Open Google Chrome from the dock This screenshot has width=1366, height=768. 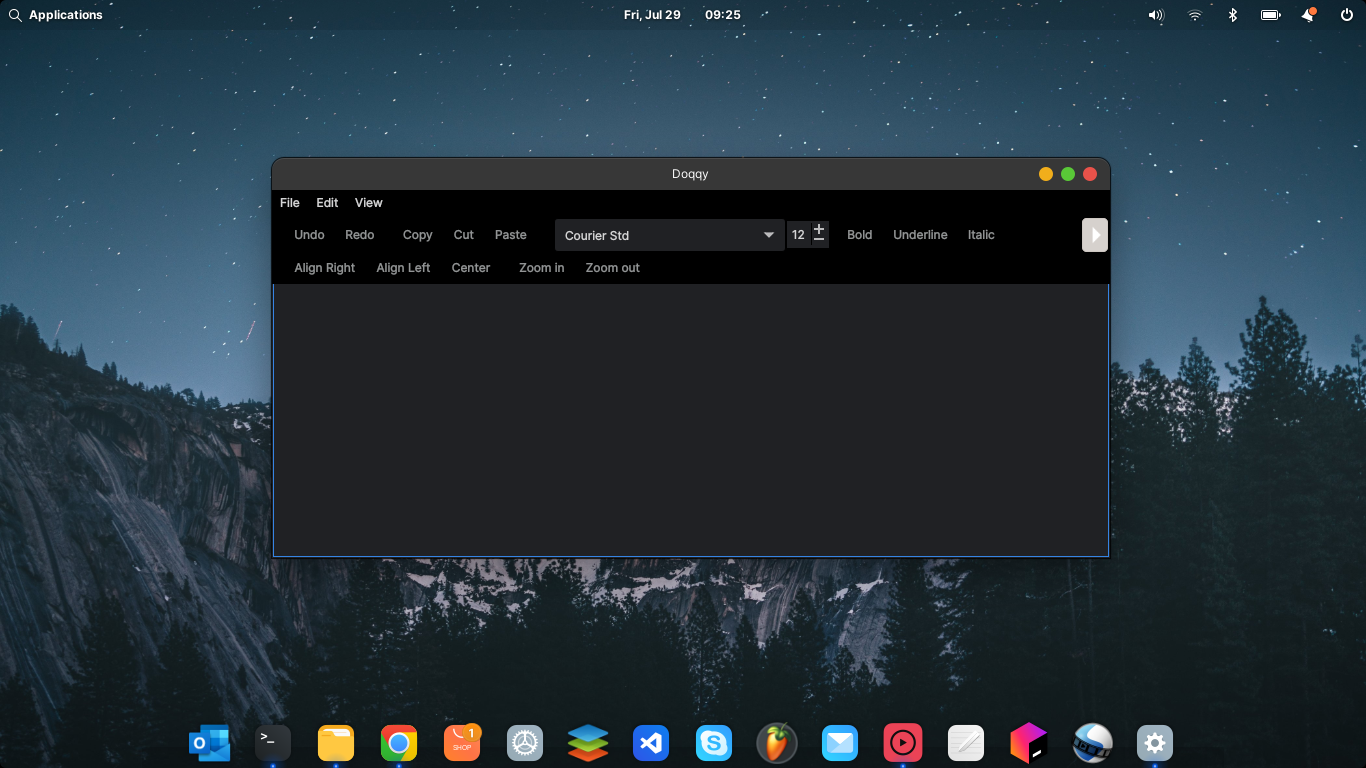click(x=399, y=743)
